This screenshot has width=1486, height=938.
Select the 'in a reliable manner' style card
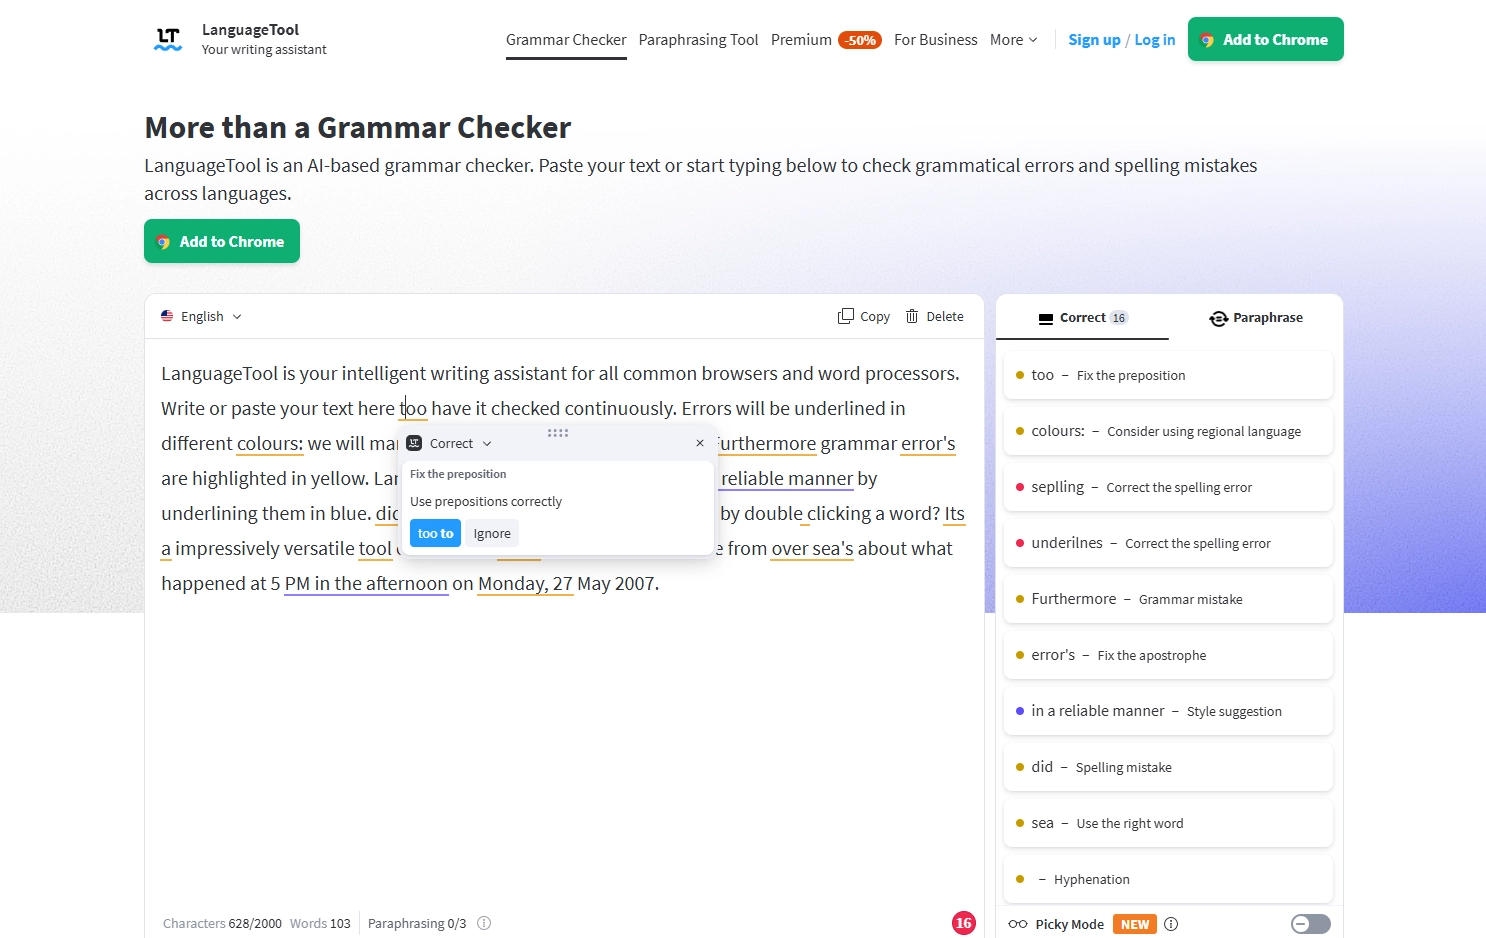[1168, 711]
